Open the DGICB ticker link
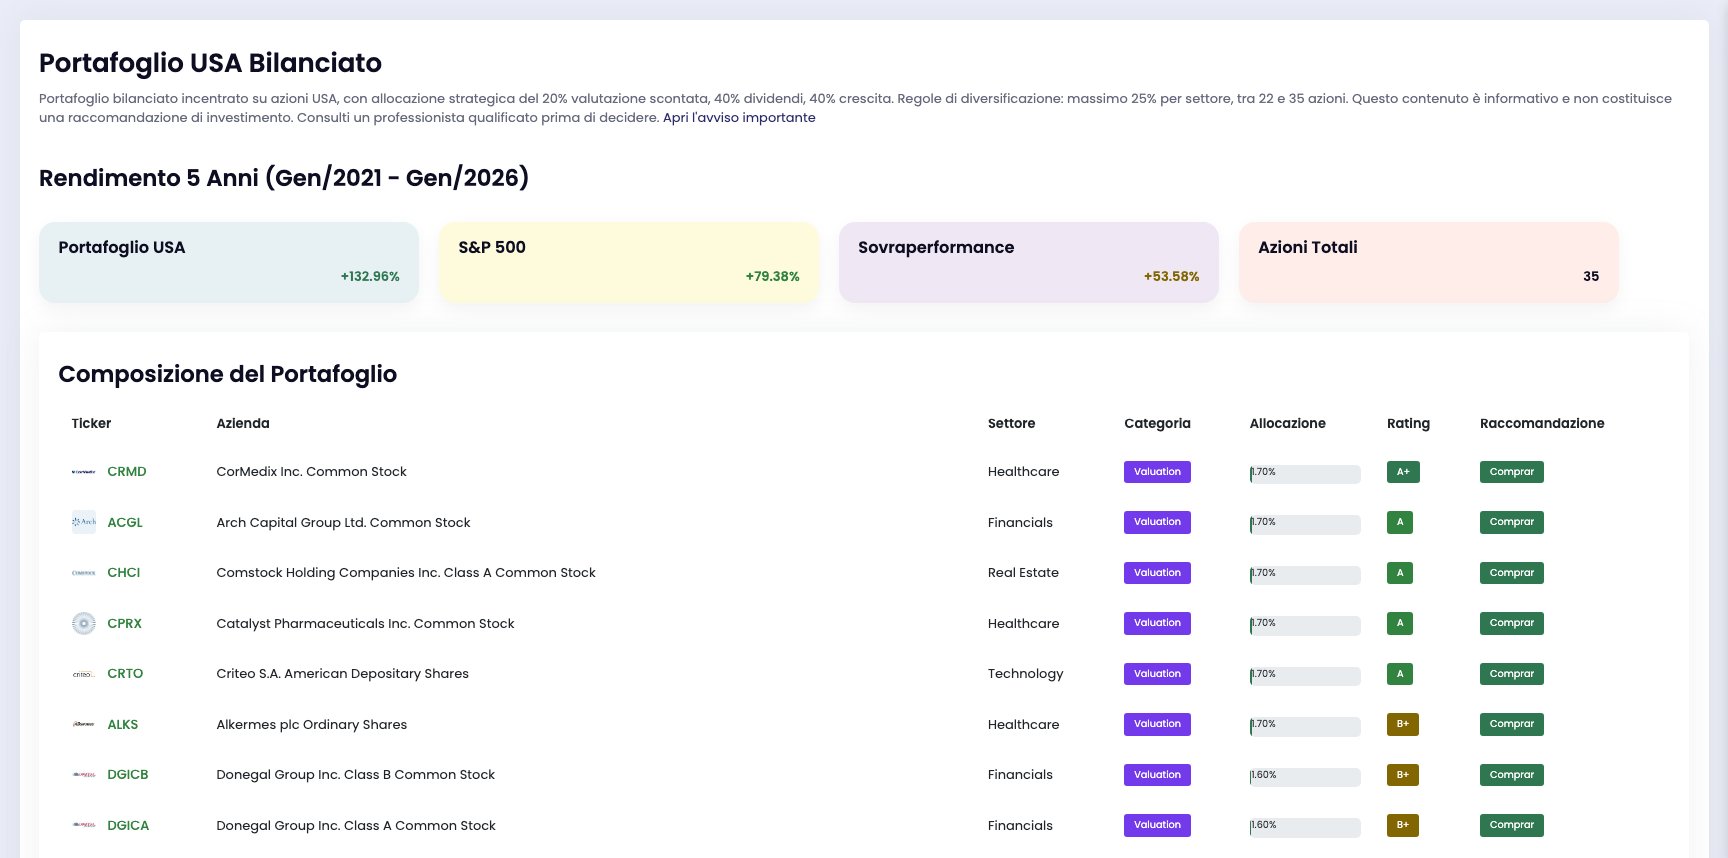1728x858 pixels. coord(128,775)
